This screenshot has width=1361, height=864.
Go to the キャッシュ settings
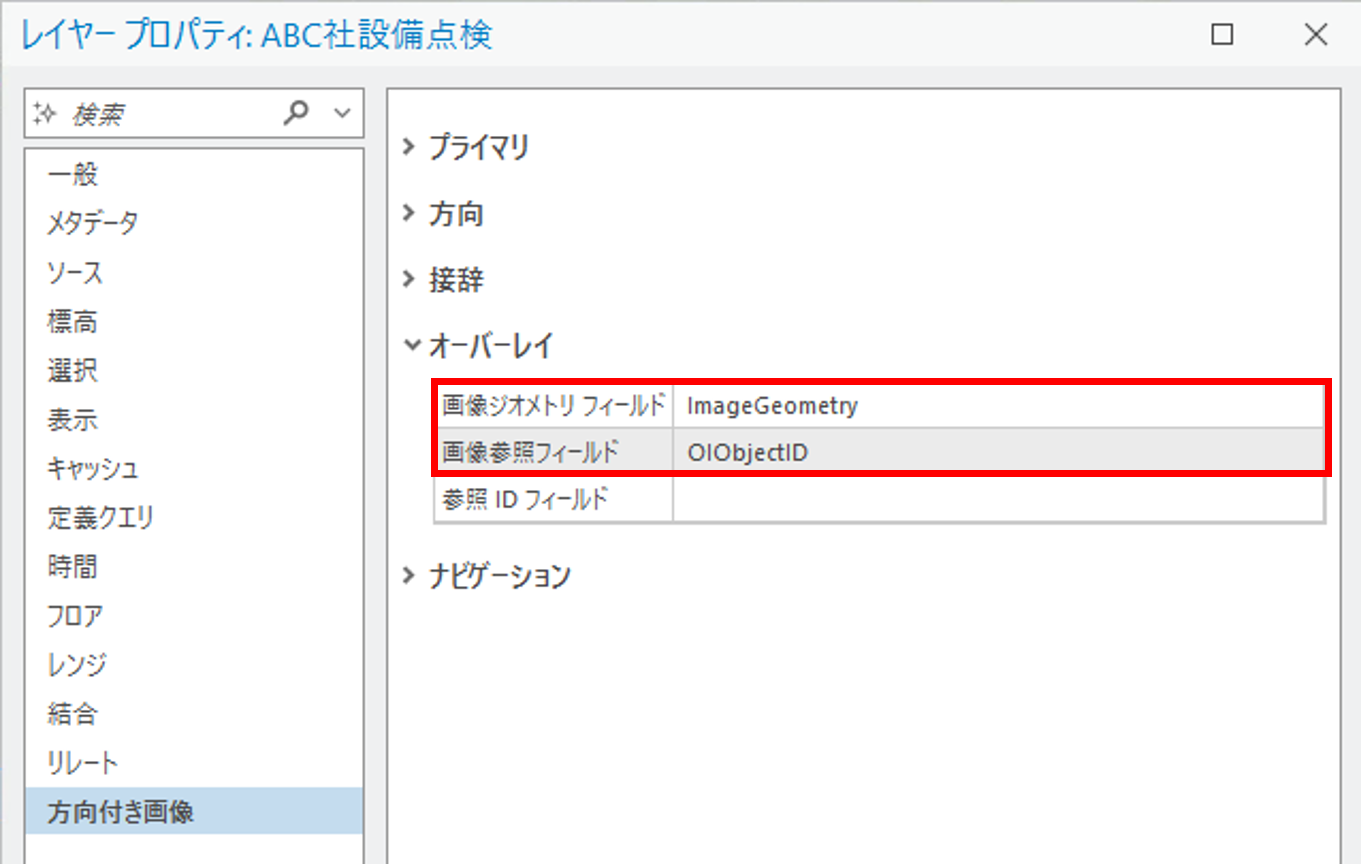[x=92, y=469]
